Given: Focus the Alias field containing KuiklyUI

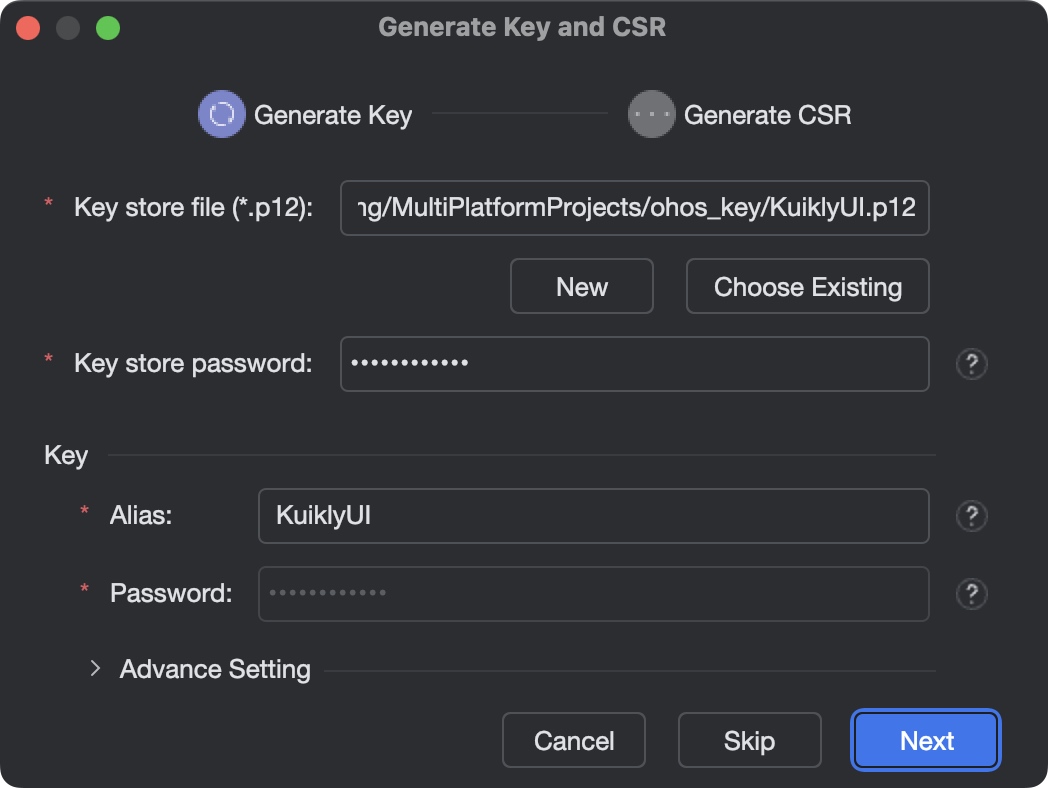Looking at the screenshot, I should (x=593, y=516).
